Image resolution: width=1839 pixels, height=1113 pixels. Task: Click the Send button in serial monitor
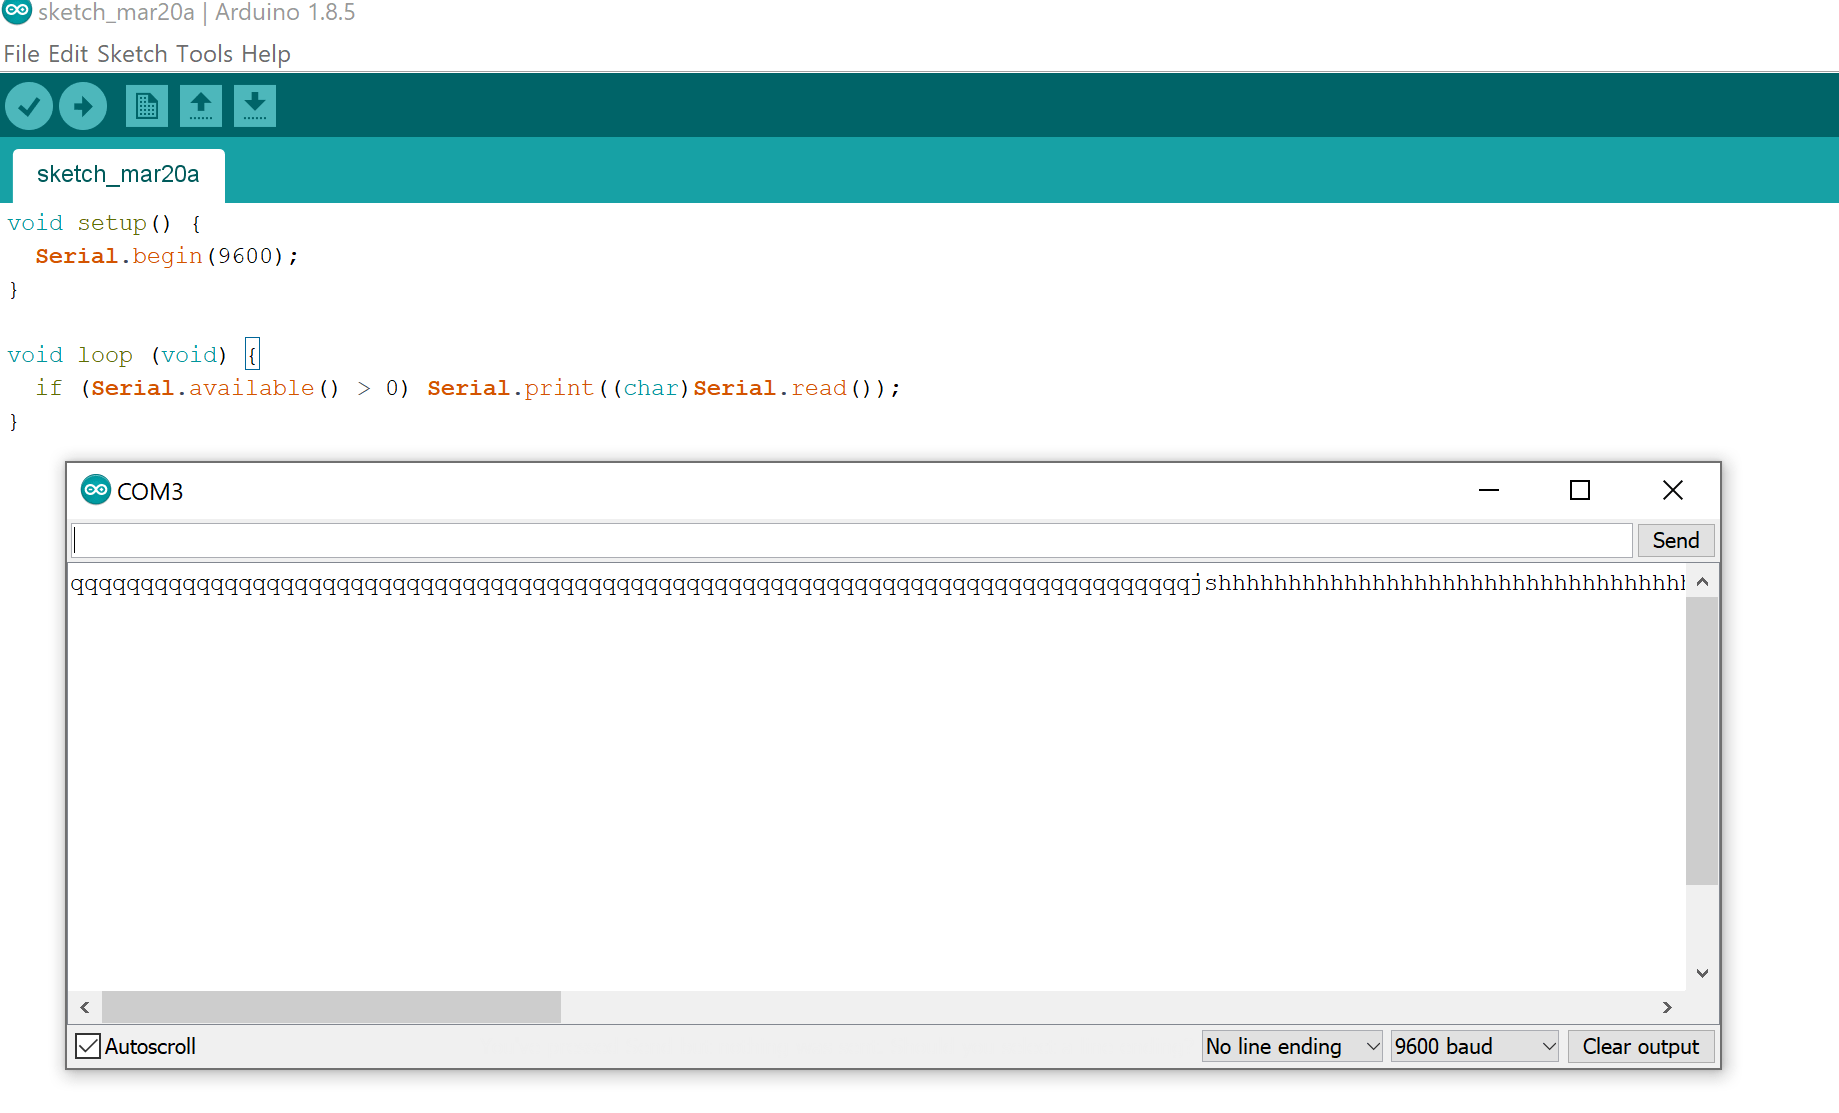[1676, 541]
